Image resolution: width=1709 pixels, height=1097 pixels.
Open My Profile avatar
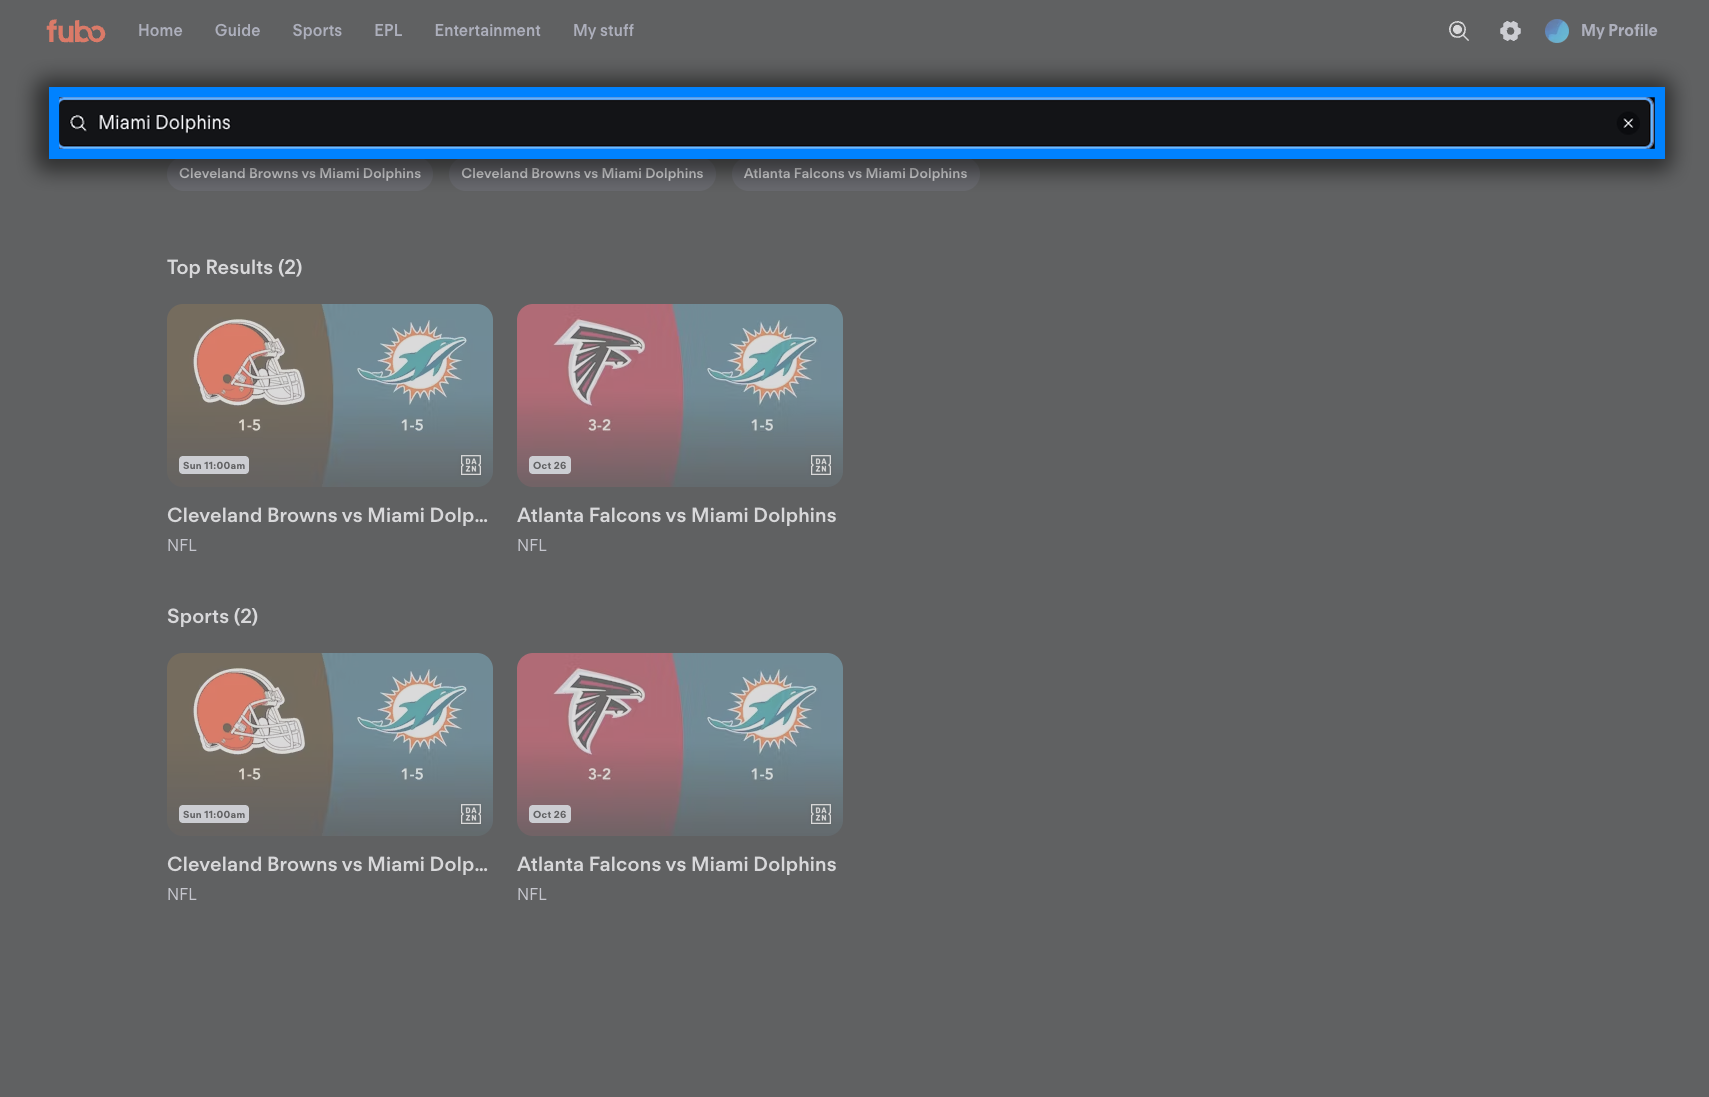pos(1557,31)
